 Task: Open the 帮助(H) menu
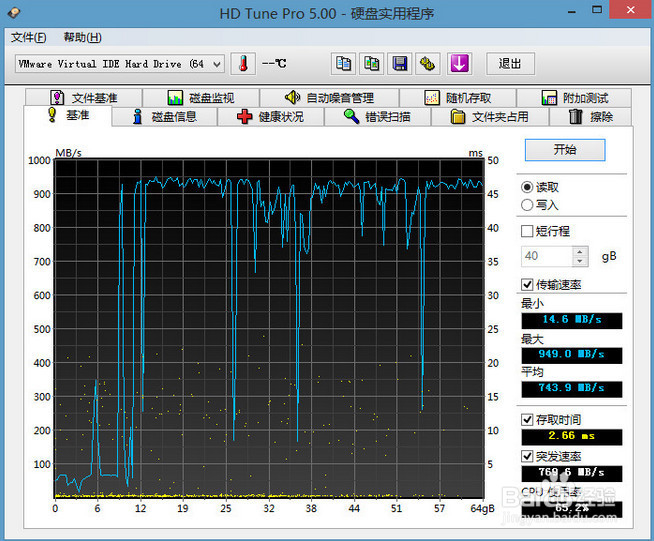[x=82, y=38]
